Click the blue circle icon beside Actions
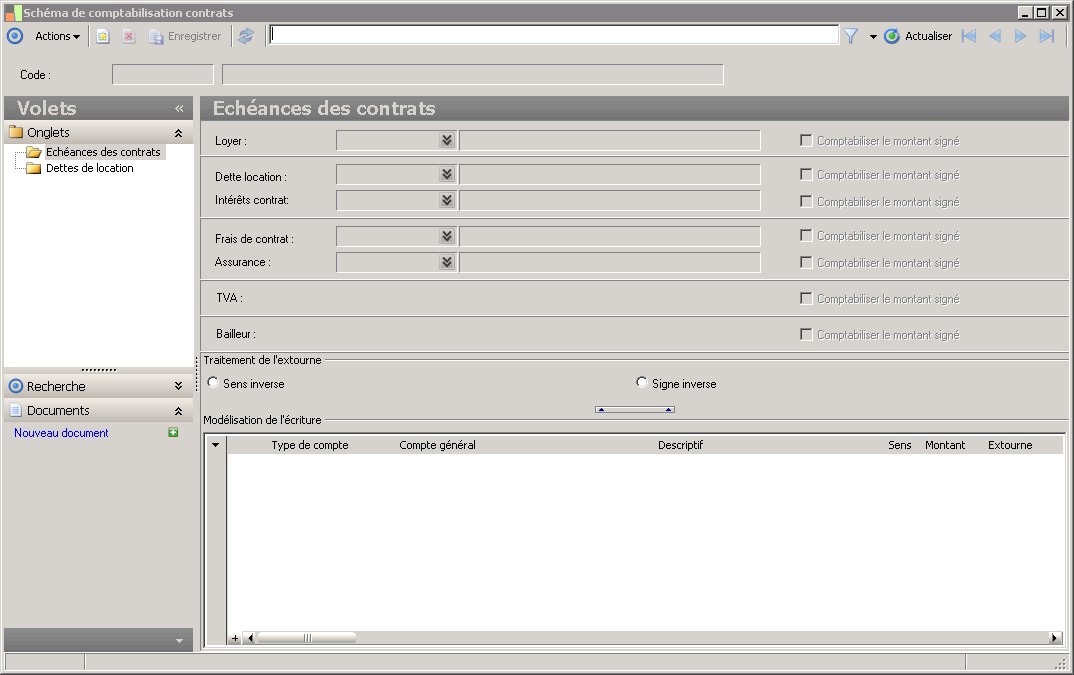The width and height of the screenshot is (1074, 675). tap(15, 36)
